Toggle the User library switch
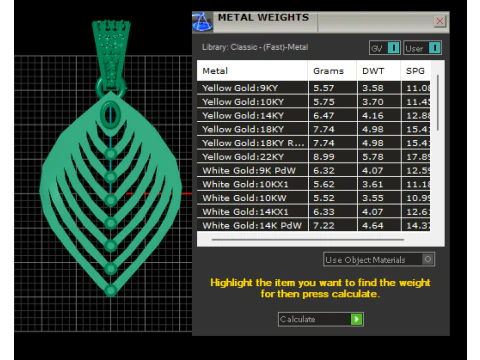The width and height of the screenshot is (480, 360). pyautogui.click(x=423, y=48)
